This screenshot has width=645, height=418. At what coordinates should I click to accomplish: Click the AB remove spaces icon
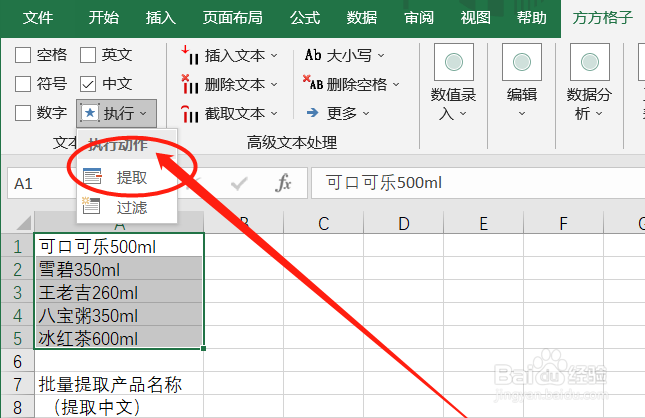(x=313, y=83)
